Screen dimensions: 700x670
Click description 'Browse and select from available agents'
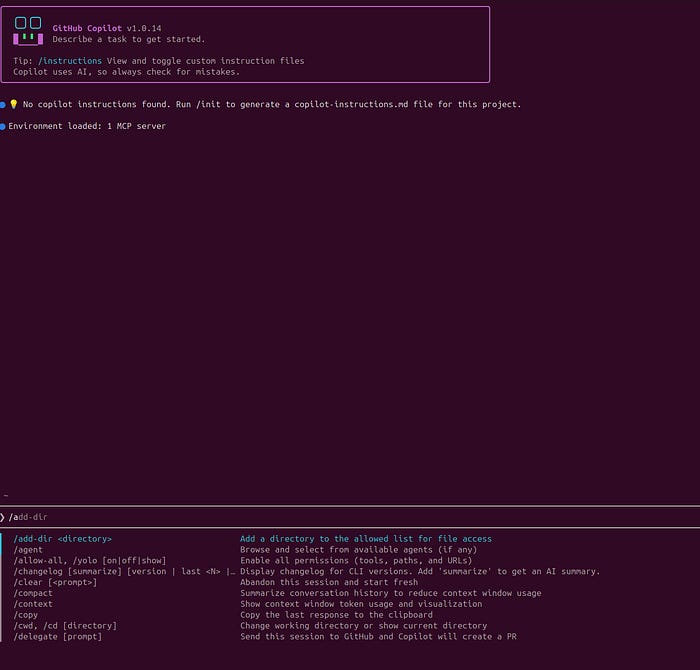[358, 549]
